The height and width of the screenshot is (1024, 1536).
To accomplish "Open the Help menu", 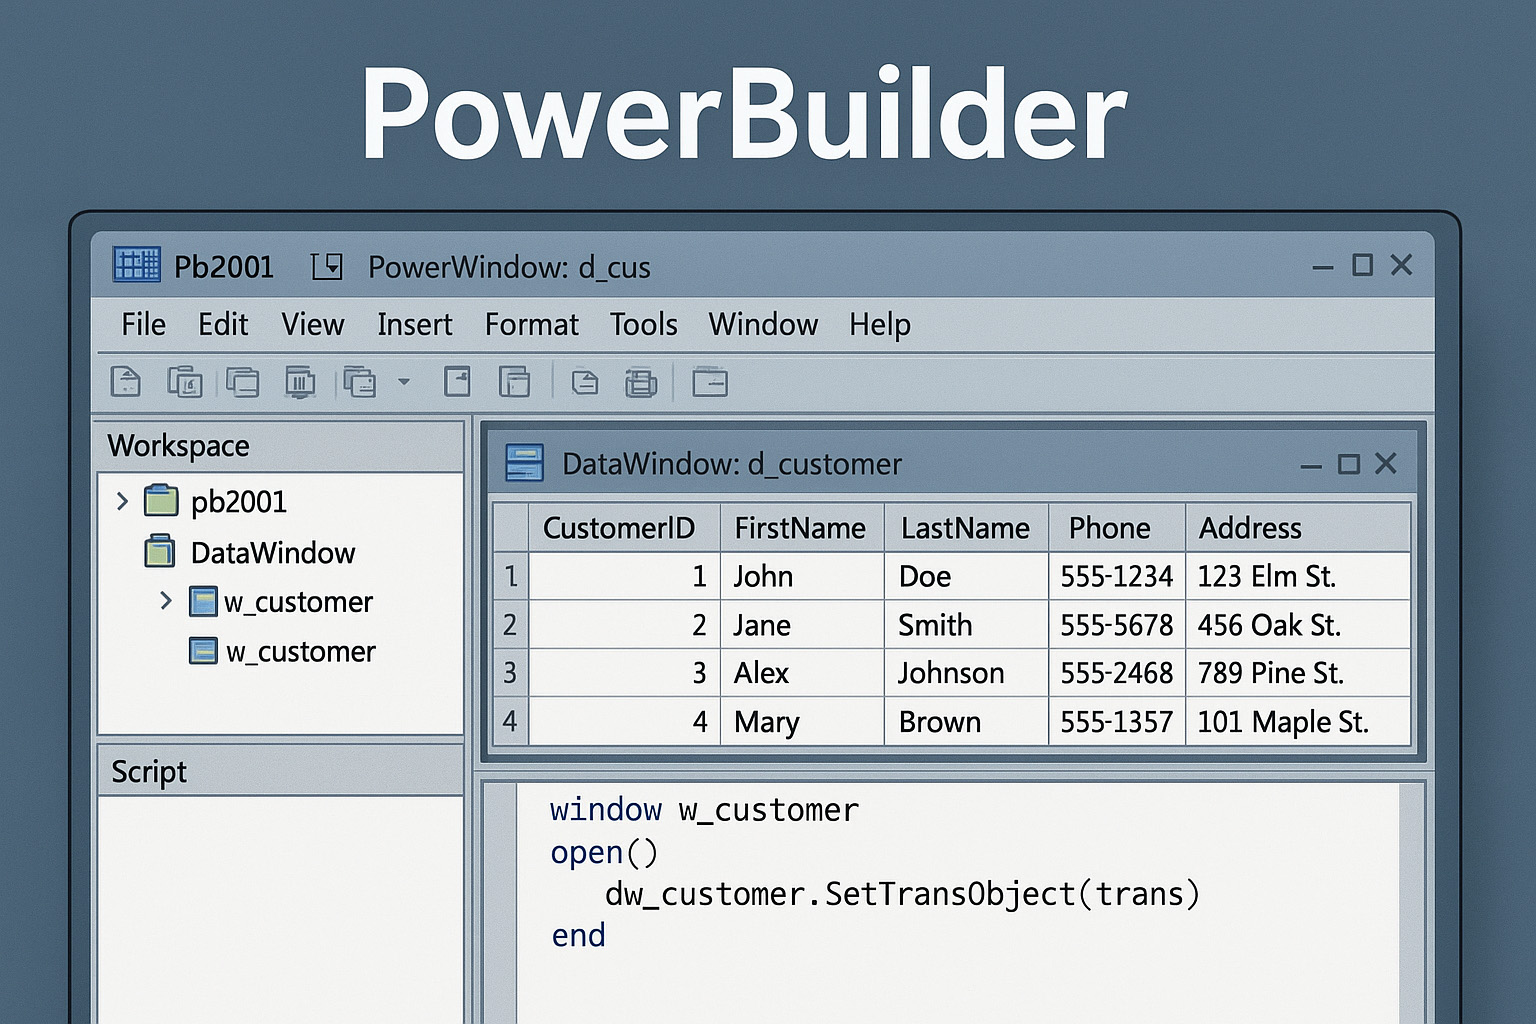I will 880,324.
